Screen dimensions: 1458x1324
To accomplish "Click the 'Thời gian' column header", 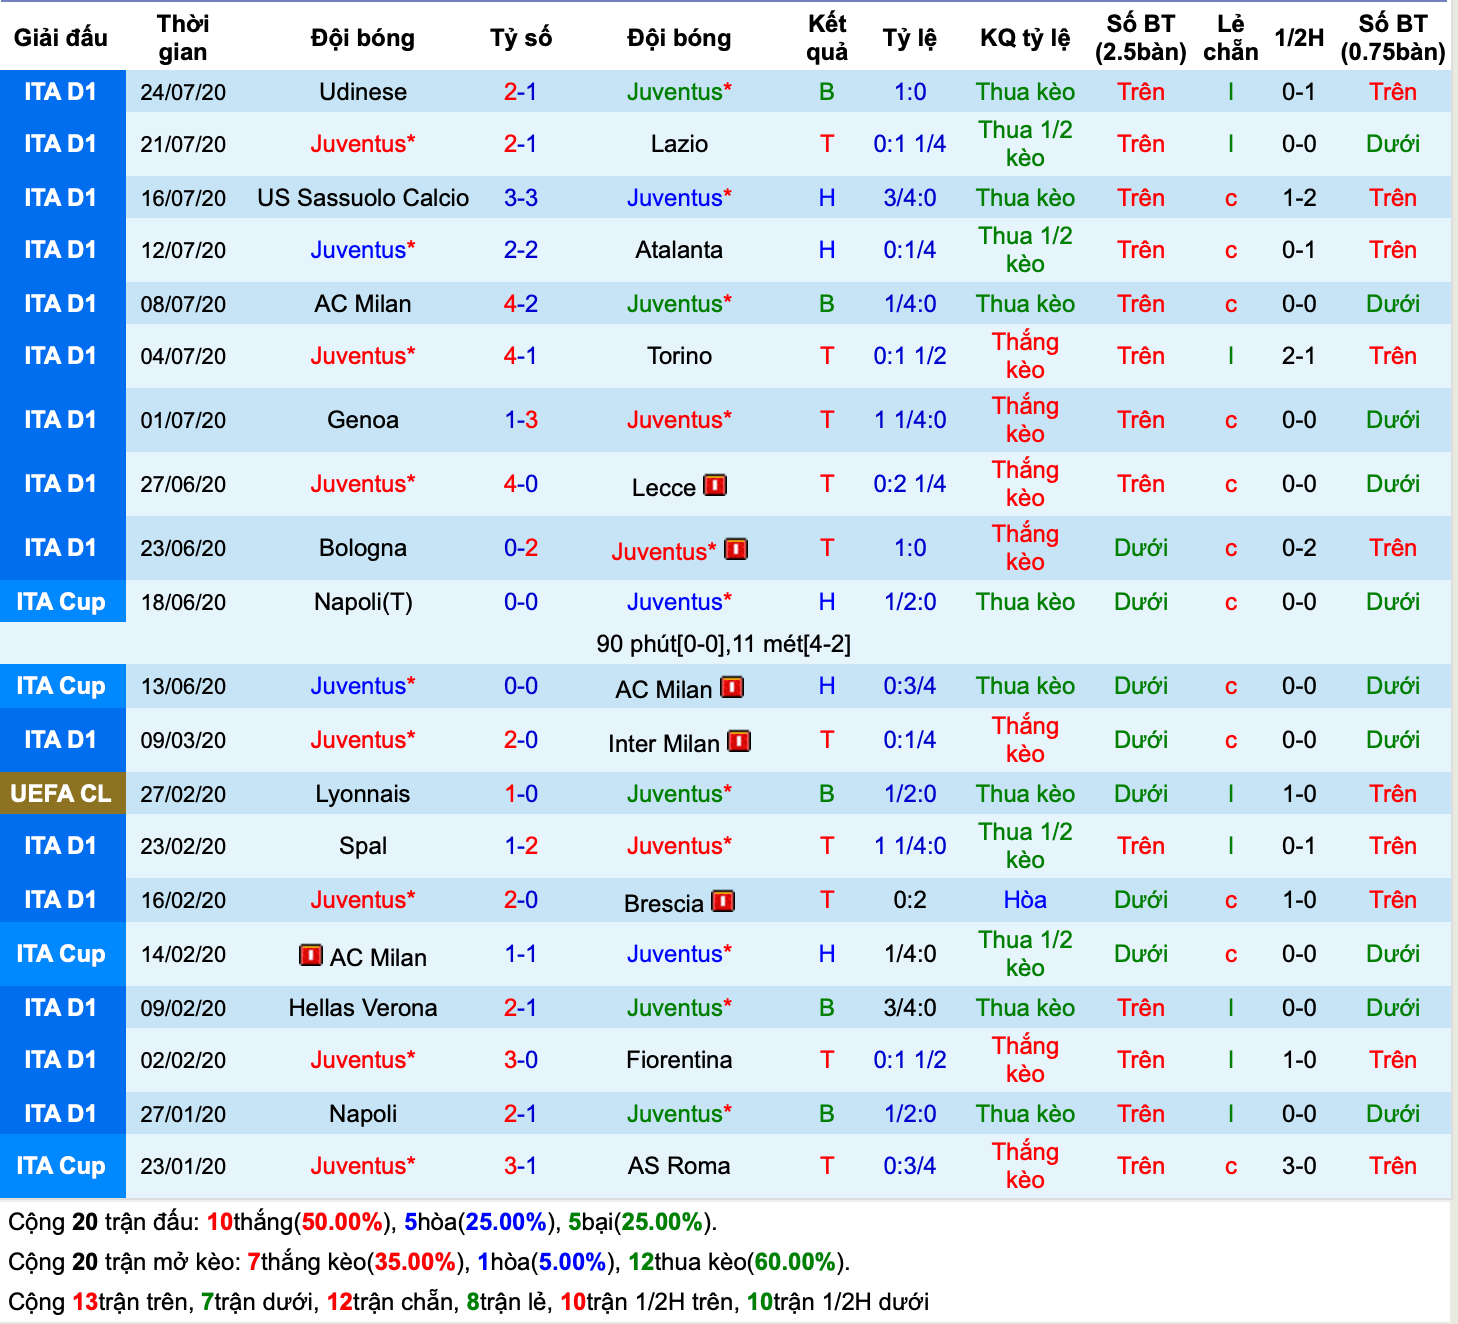I will point(183,38).
